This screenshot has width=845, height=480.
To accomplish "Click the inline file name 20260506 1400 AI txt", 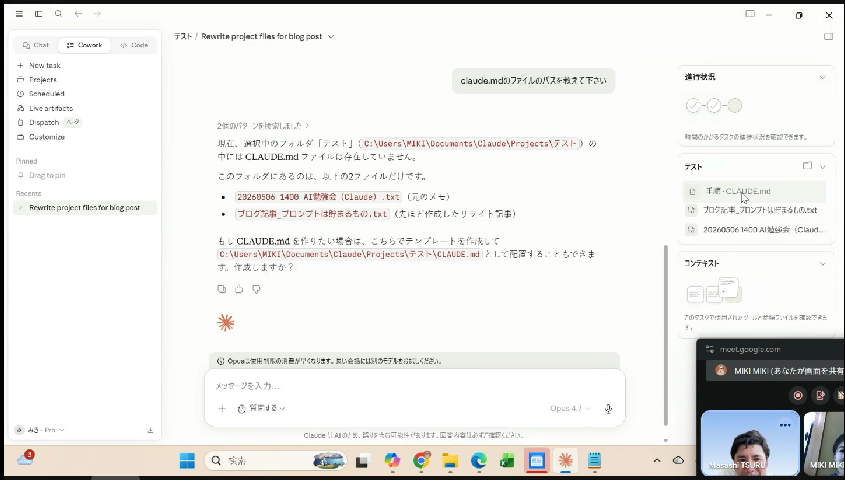I will pyautogui.click(x=318, y=197).
